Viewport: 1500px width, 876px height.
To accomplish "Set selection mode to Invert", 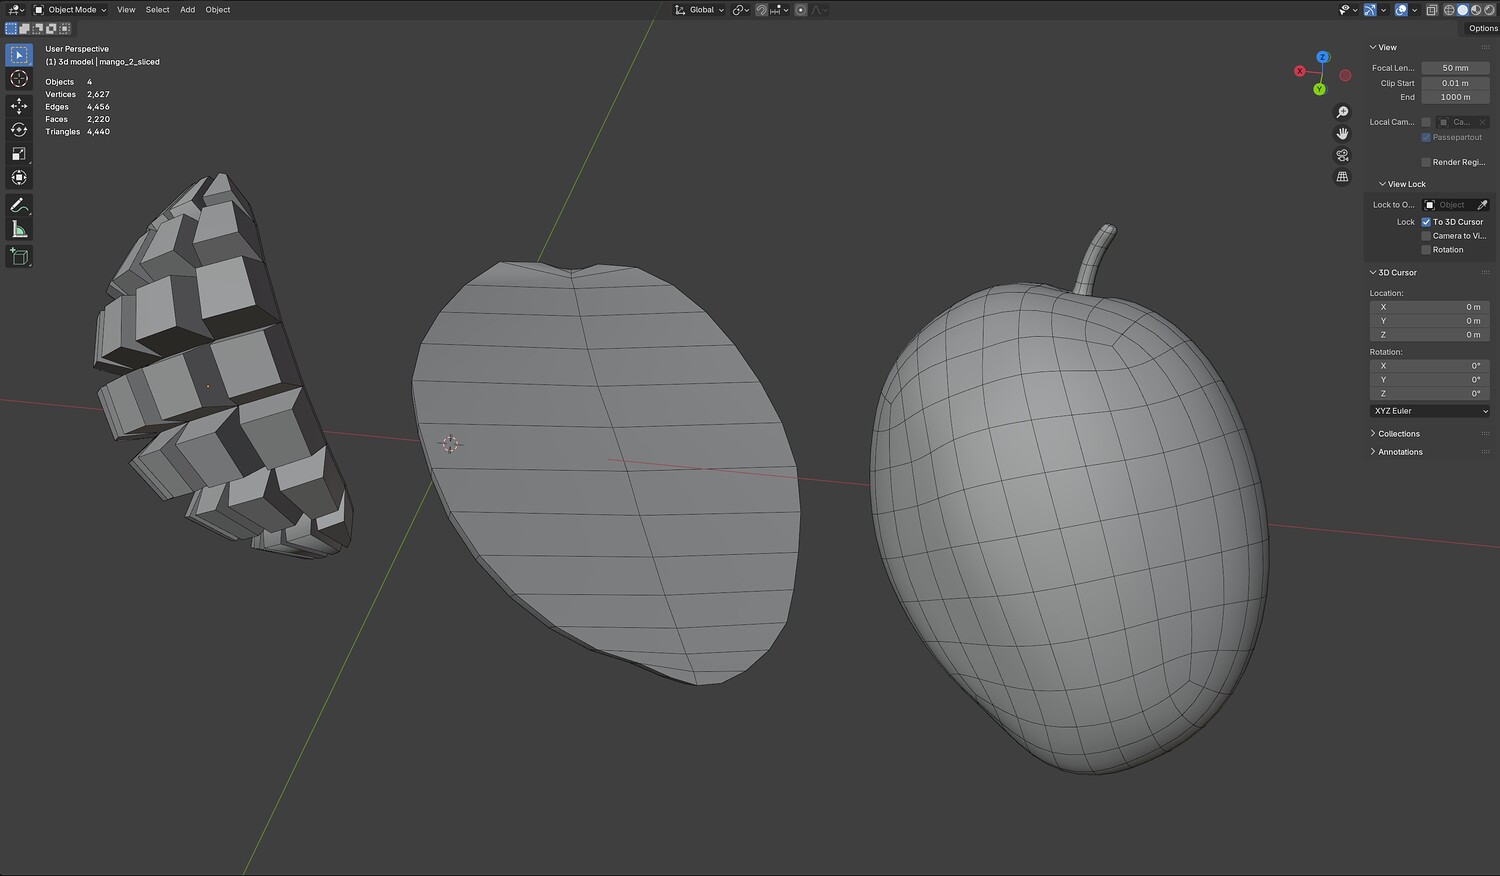I will (51, 29).
